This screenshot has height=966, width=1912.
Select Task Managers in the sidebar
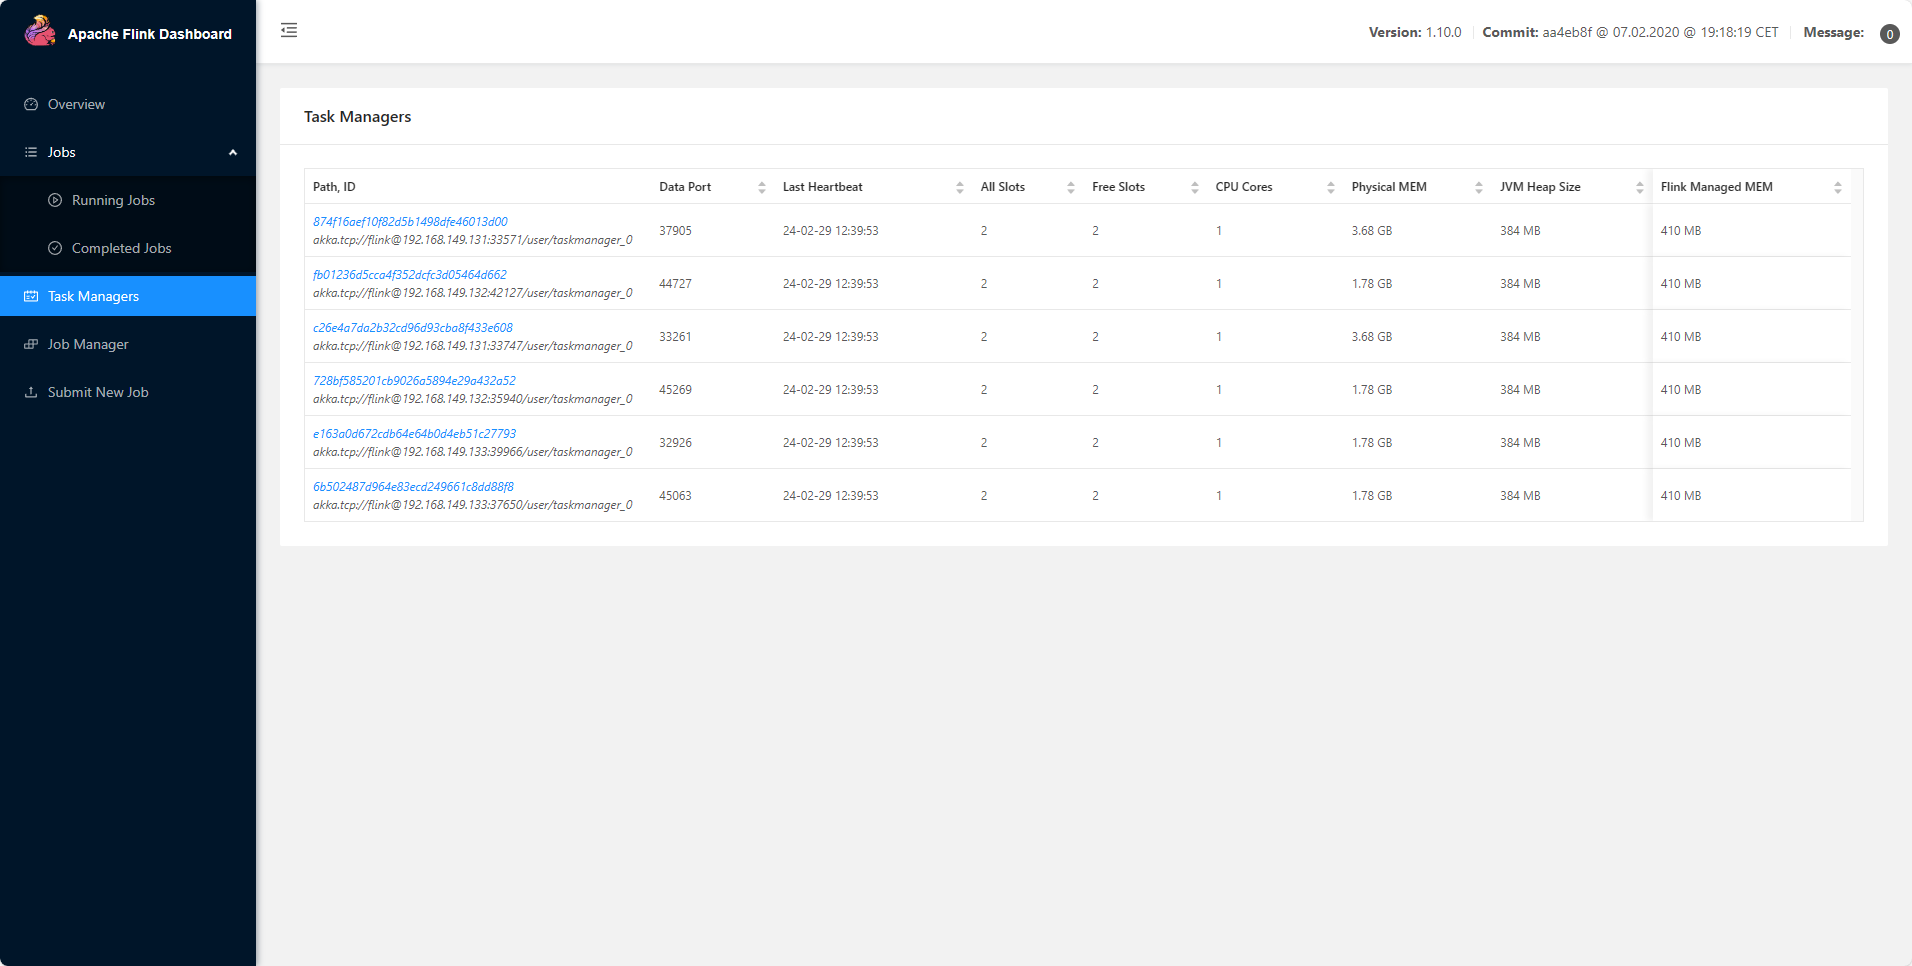coord(128,296)
